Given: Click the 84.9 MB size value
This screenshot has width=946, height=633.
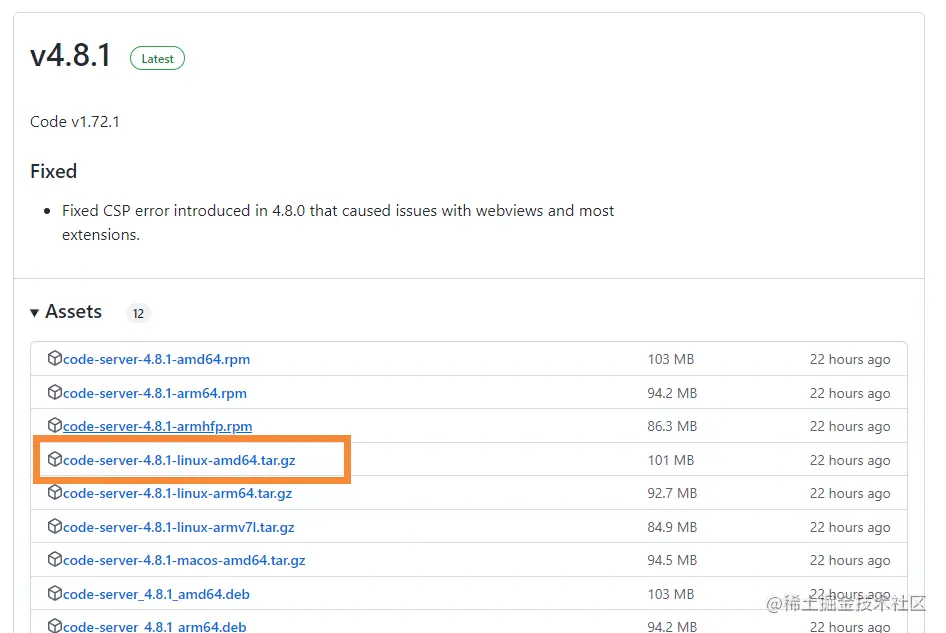Looking at the screenshot, I should [672, 527].
